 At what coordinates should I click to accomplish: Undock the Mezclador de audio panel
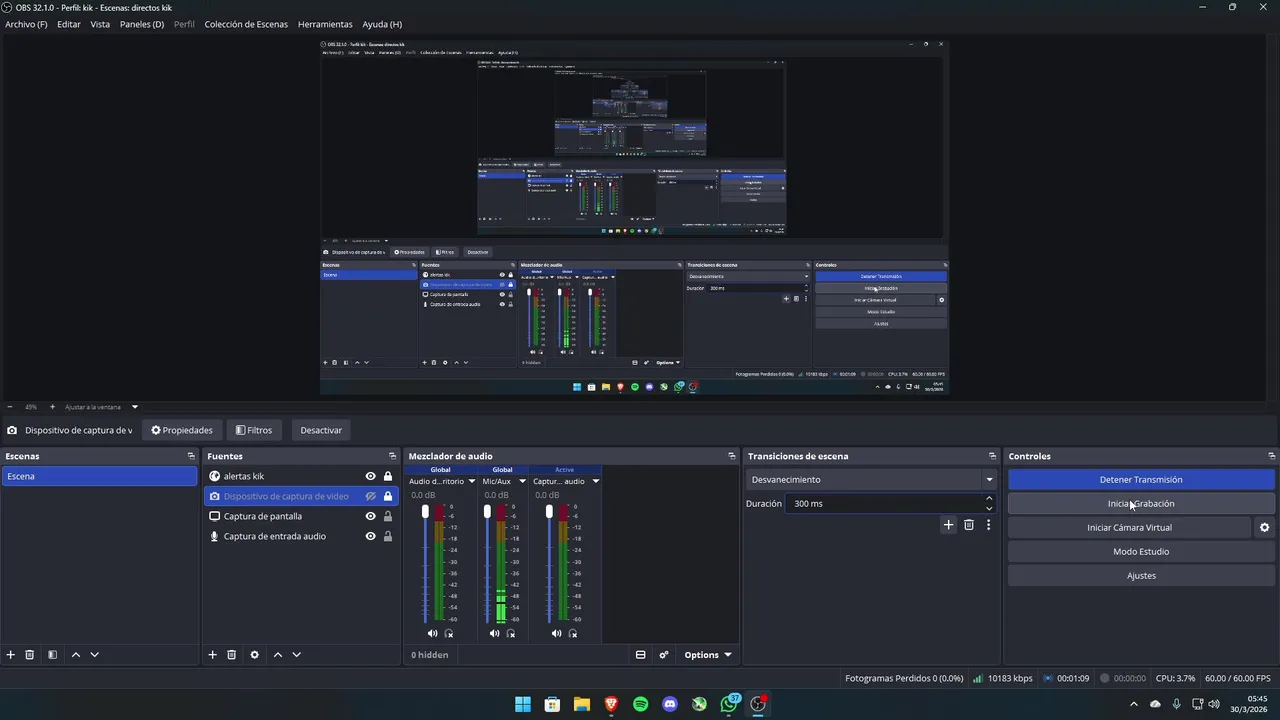[731, 456]
